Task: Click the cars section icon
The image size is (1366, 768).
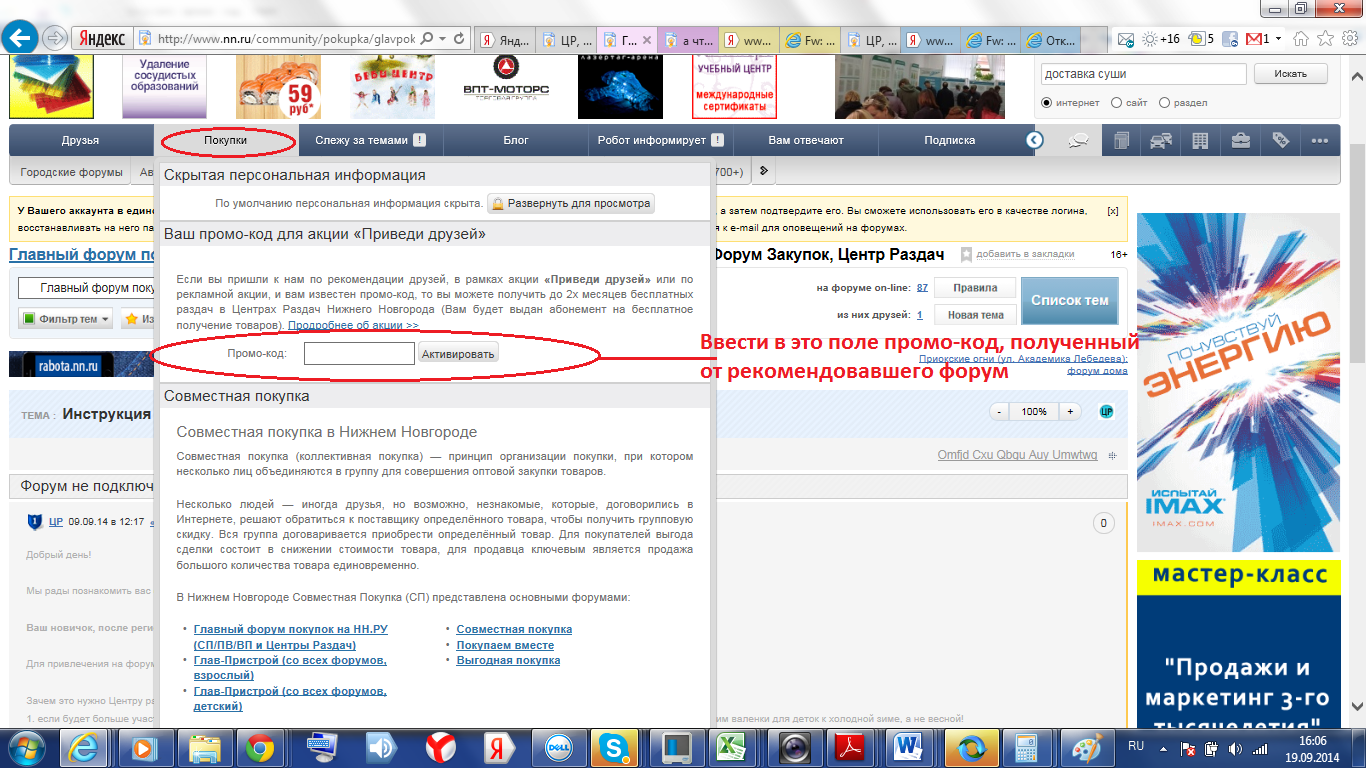Action: (x=1160, y=141)
